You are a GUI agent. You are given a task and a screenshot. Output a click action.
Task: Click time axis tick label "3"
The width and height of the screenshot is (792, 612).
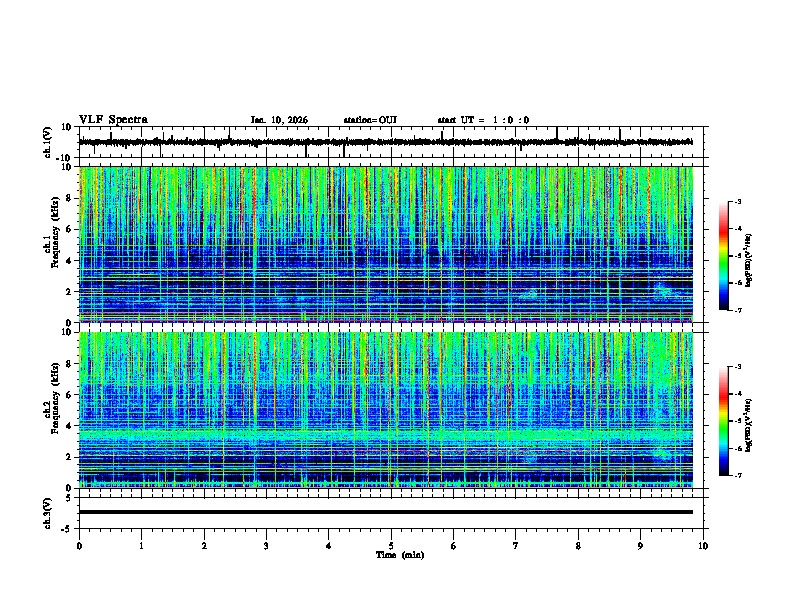click(266, 546)
